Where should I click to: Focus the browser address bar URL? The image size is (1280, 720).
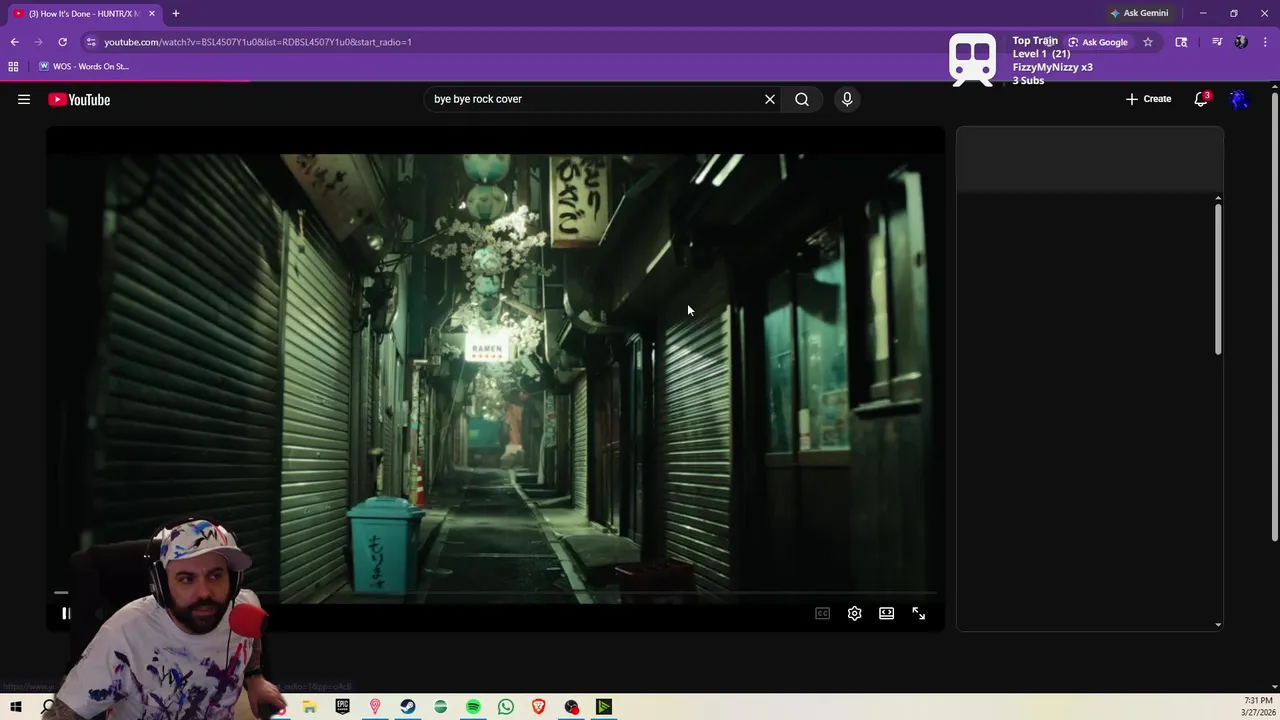(x=258, y=42)
